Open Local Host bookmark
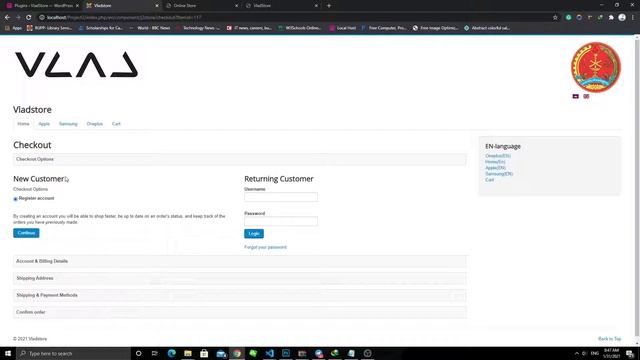This screenshot has height=360, width=640. (x=342, y=28)
